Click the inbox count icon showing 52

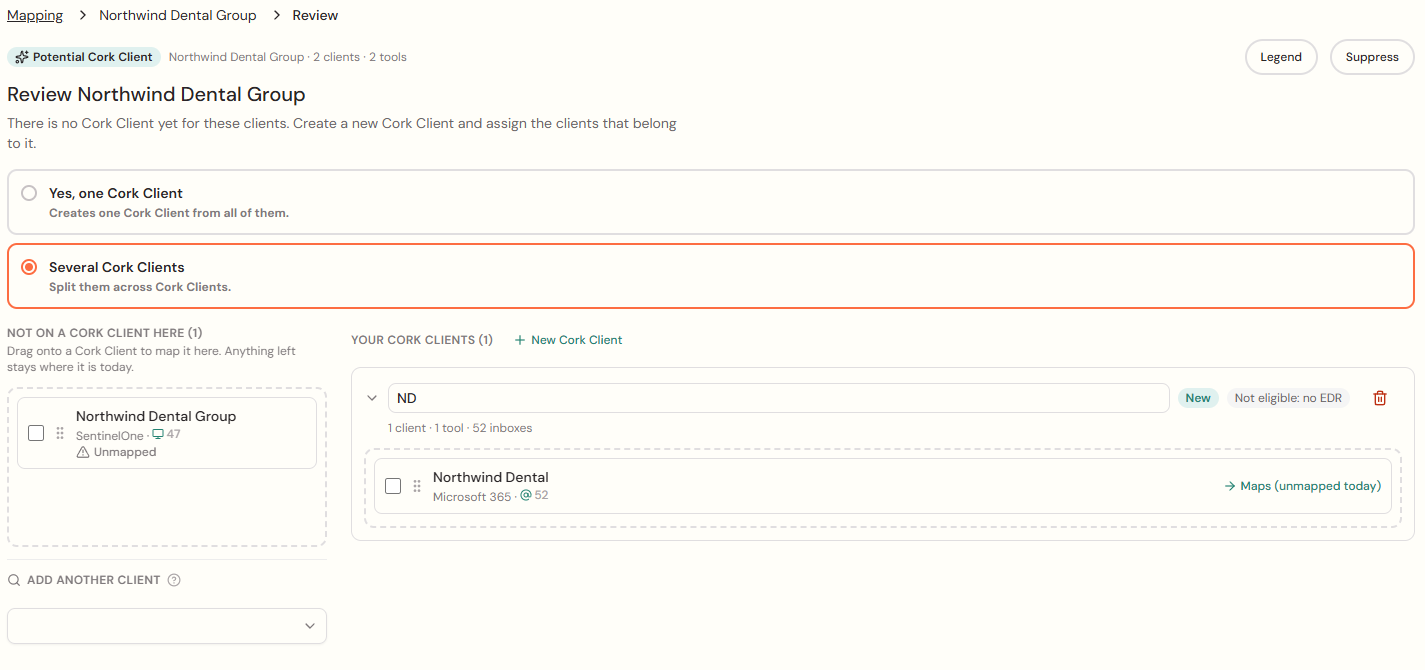(526, 495)
